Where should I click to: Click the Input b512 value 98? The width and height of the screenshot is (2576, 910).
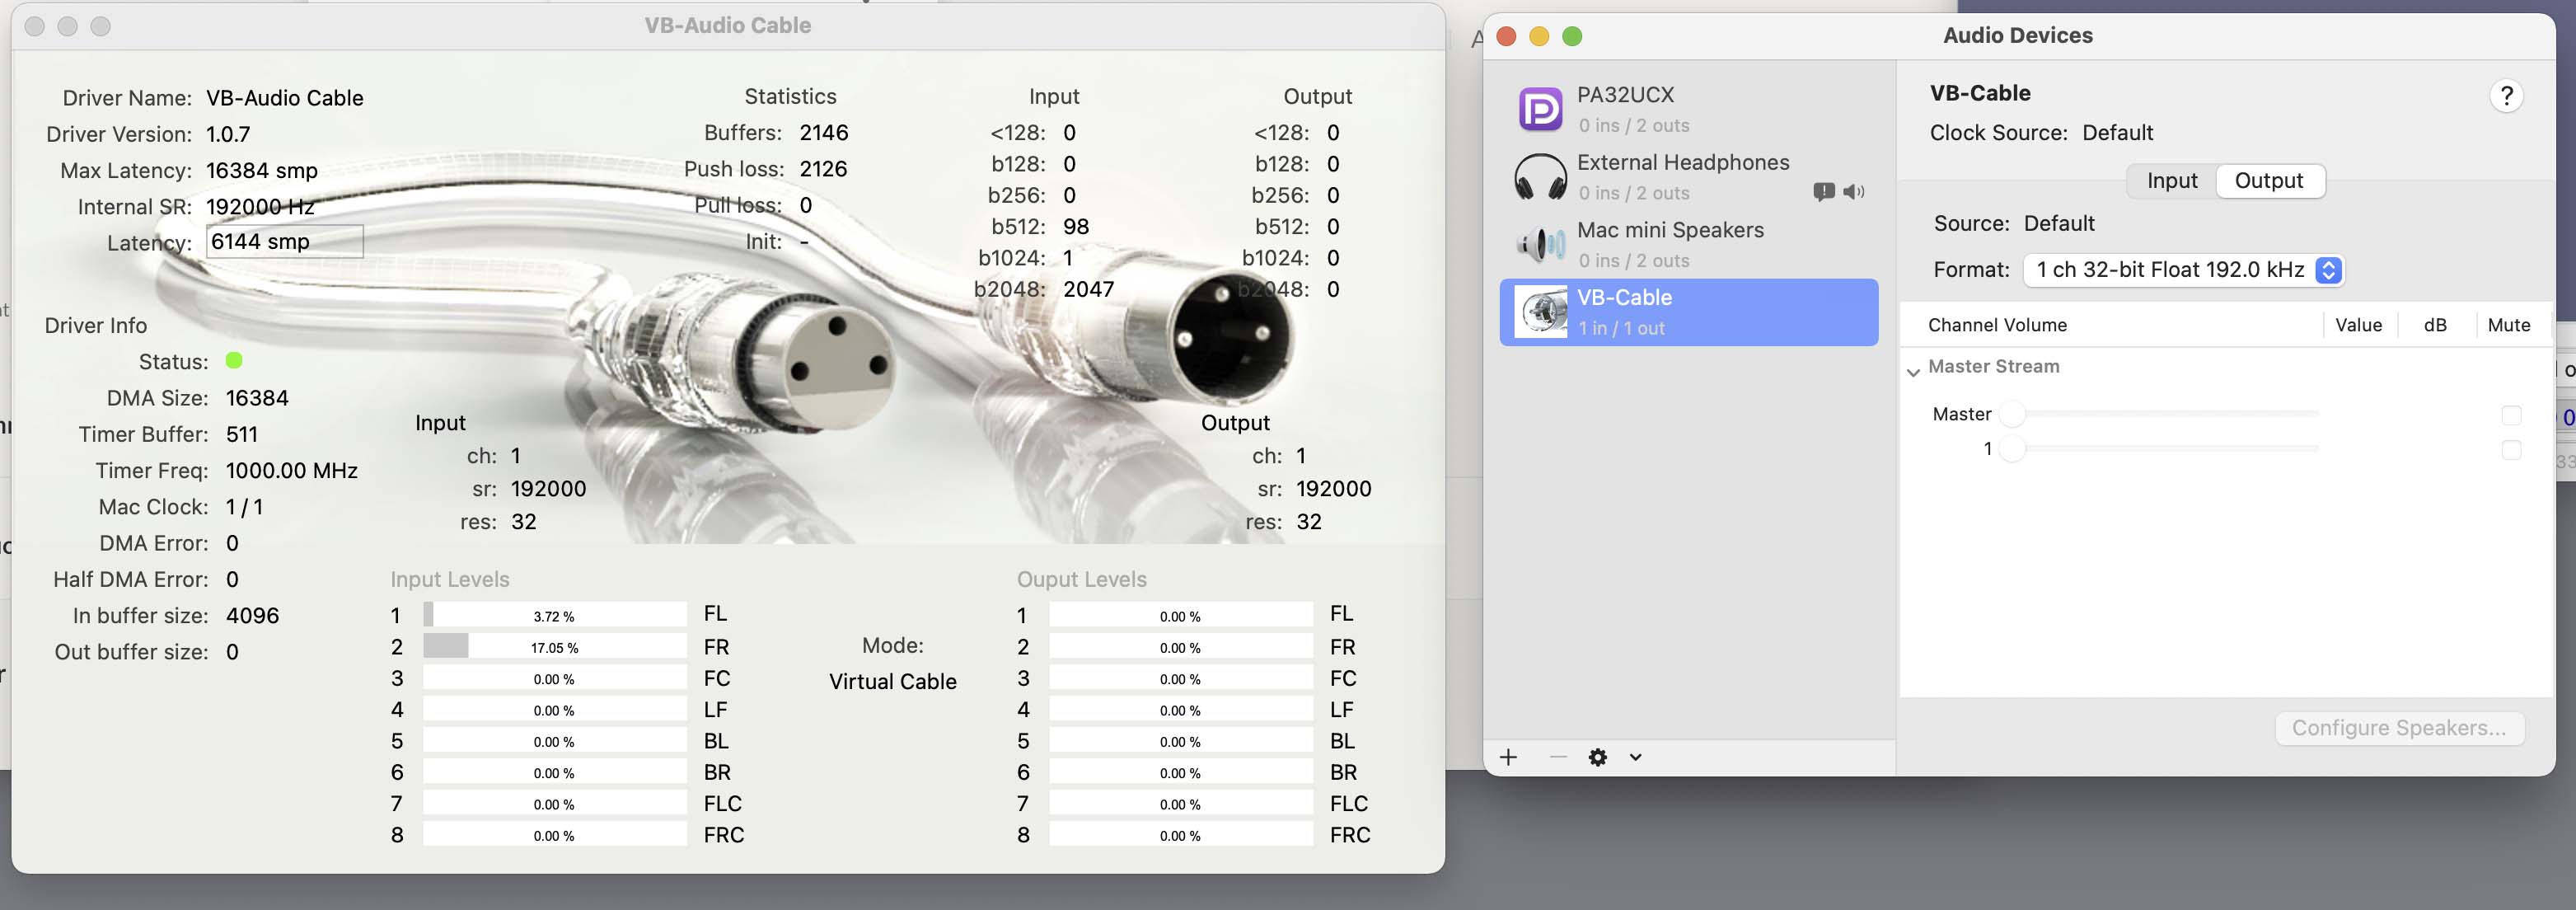coord(1076,227)
